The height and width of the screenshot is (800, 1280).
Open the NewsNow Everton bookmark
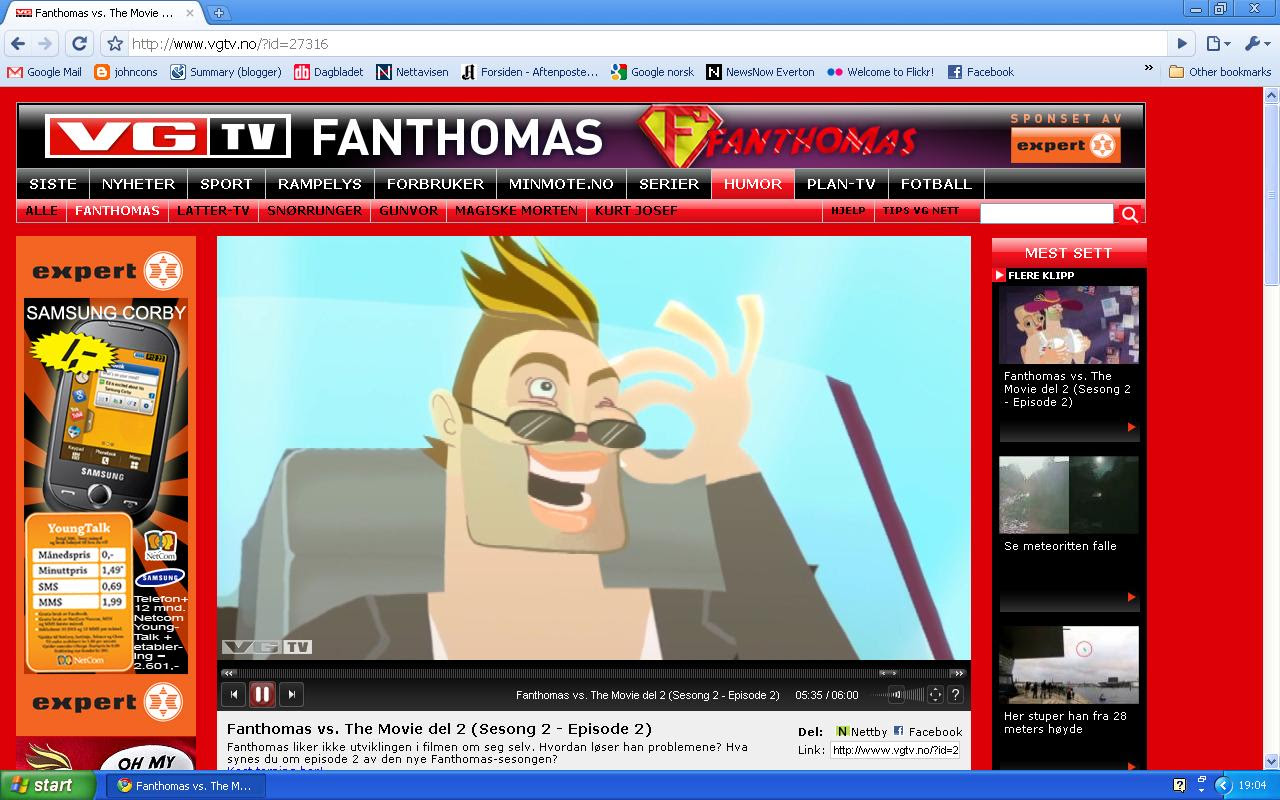click(760, 72)
